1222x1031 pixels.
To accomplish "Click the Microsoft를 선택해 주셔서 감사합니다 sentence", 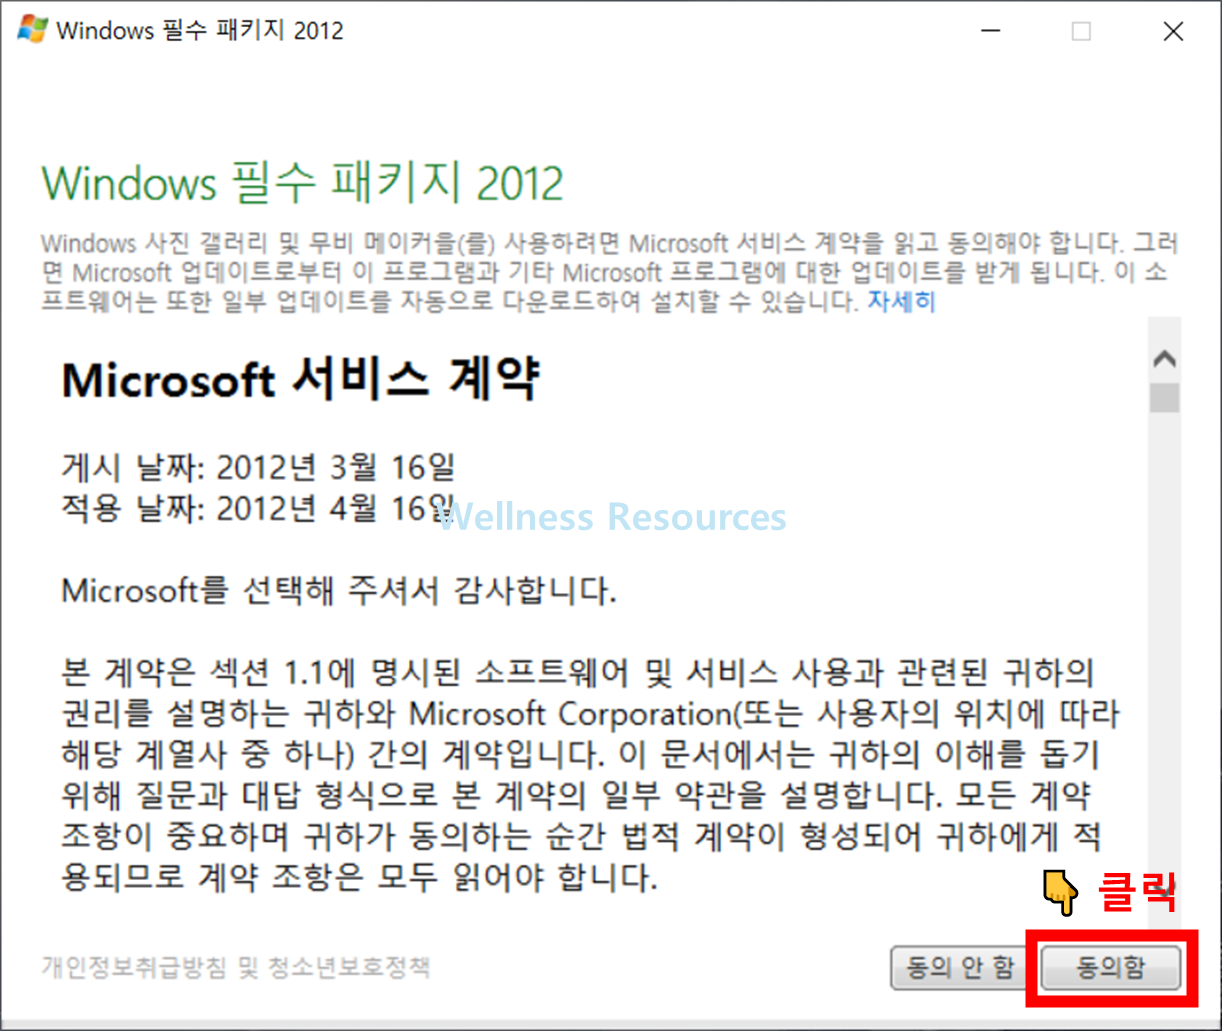I will pyautogui.click(x=339, y=590).
